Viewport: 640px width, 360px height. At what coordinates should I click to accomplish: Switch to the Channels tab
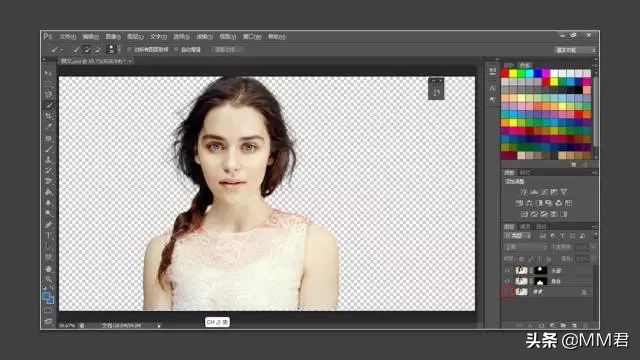(x=525, y=227)
